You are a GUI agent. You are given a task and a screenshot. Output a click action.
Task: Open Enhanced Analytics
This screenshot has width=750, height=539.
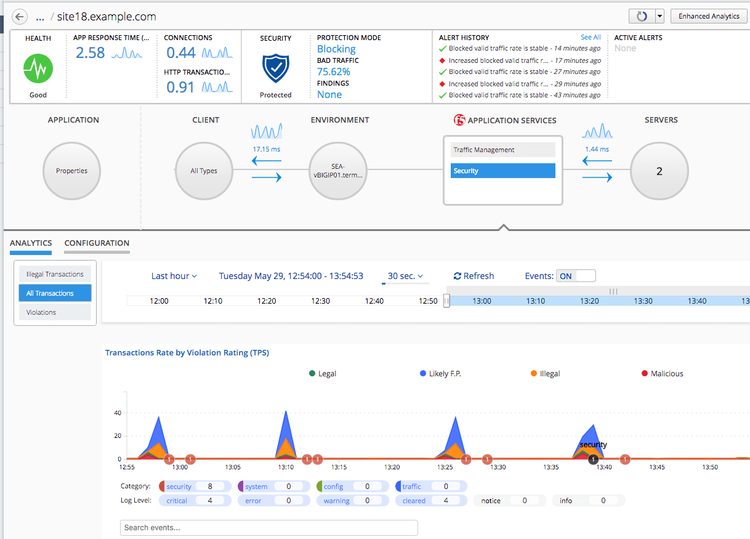coord(708,16)
